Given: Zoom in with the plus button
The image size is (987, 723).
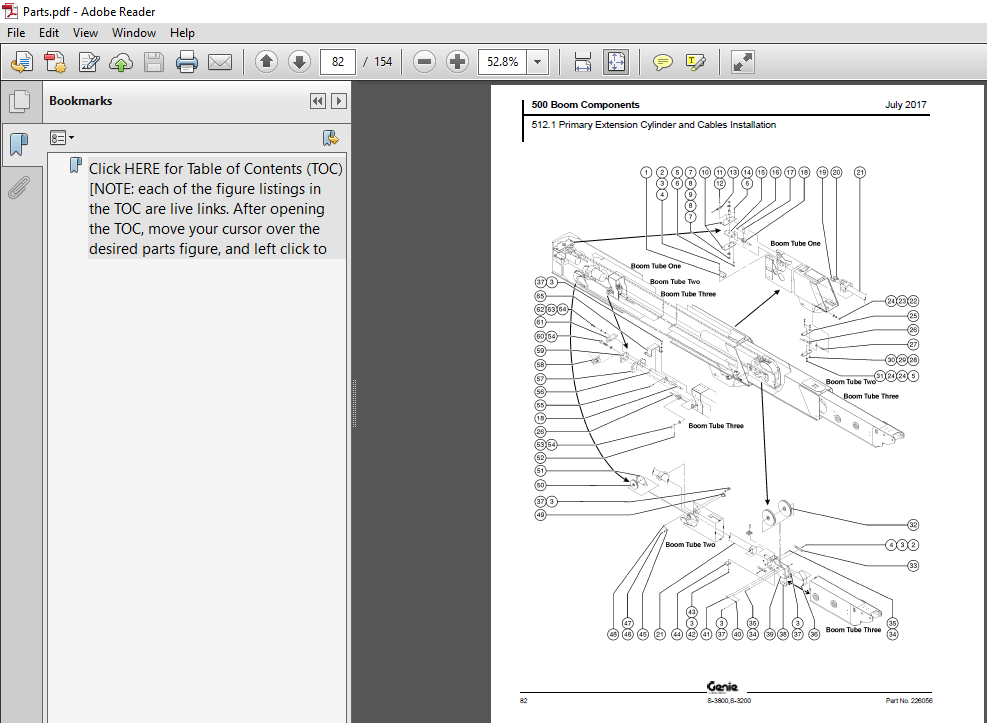Looking at the screenshot, I should pos(458,62).
